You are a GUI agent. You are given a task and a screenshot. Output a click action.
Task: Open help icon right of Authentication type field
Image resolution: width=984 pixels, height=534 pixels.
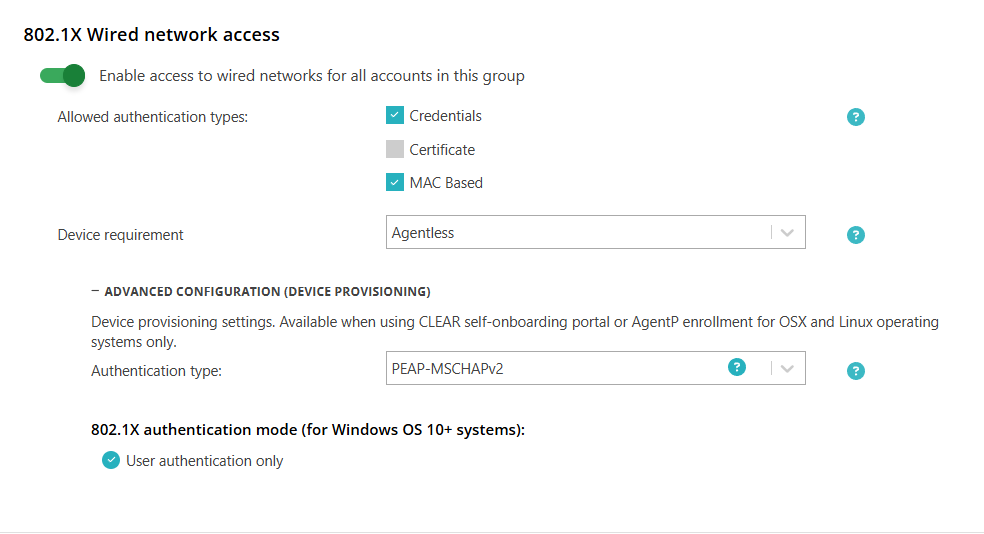coord(855,371)
